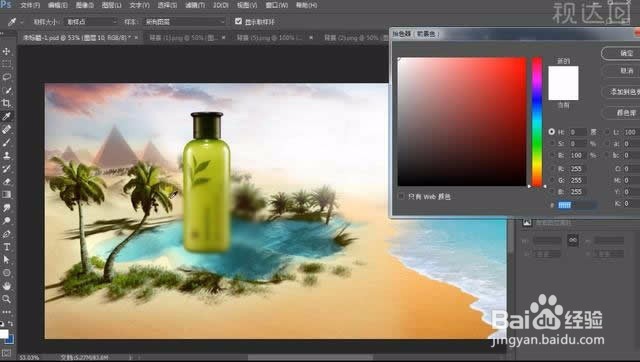
Task: Open the 图层(L) menu
Action: point(111,5)
